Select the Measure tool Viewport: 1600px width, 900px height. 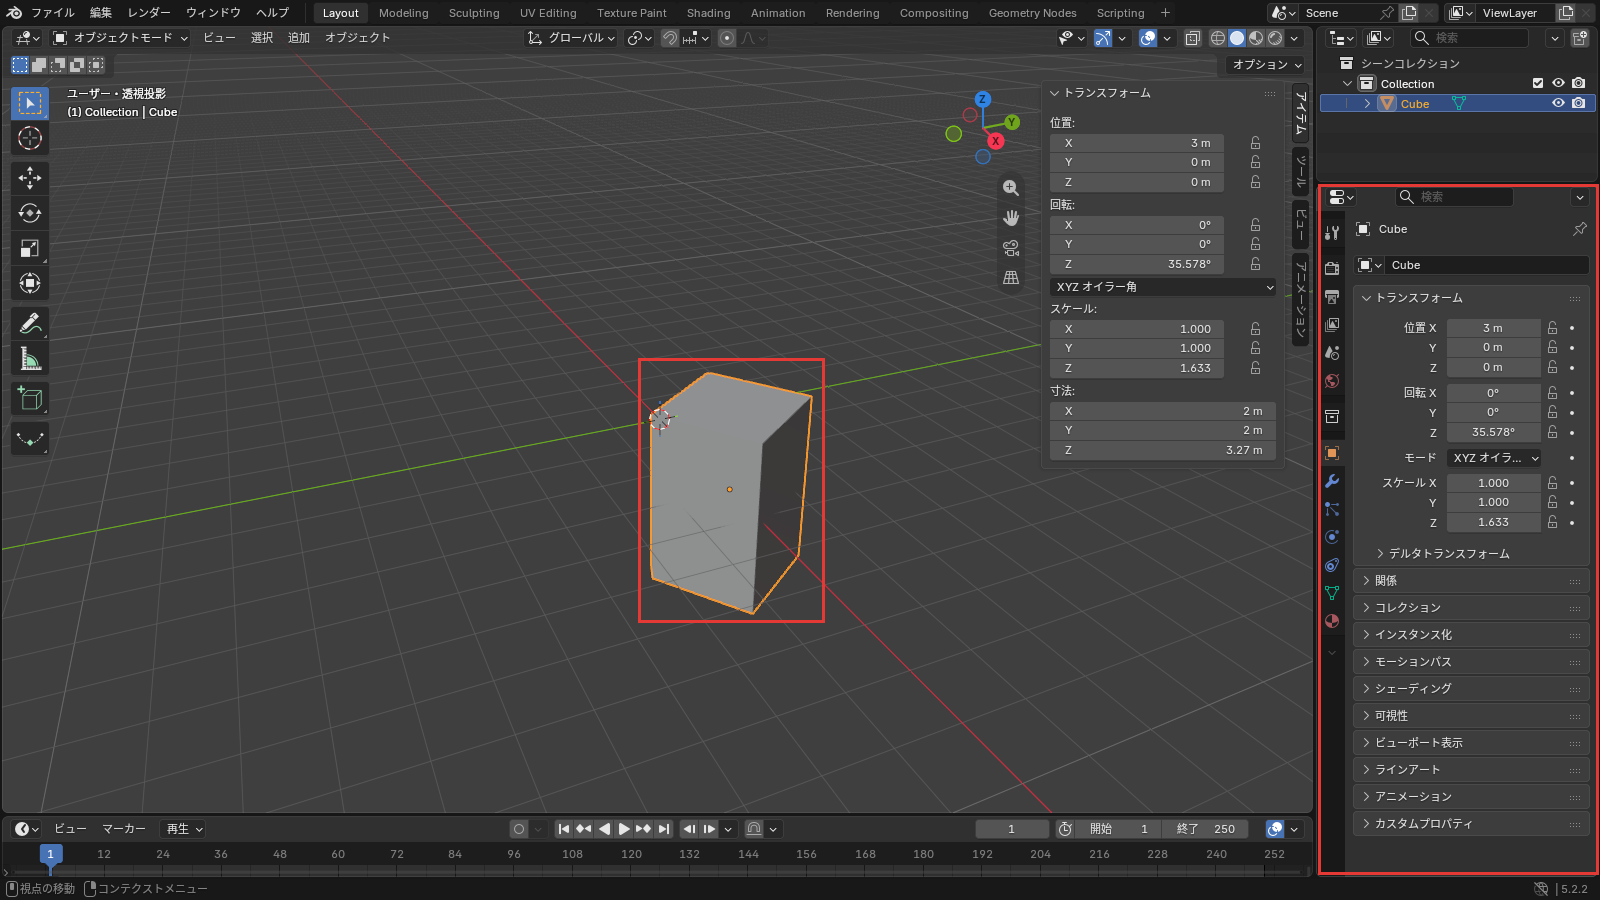coord(30,359)
